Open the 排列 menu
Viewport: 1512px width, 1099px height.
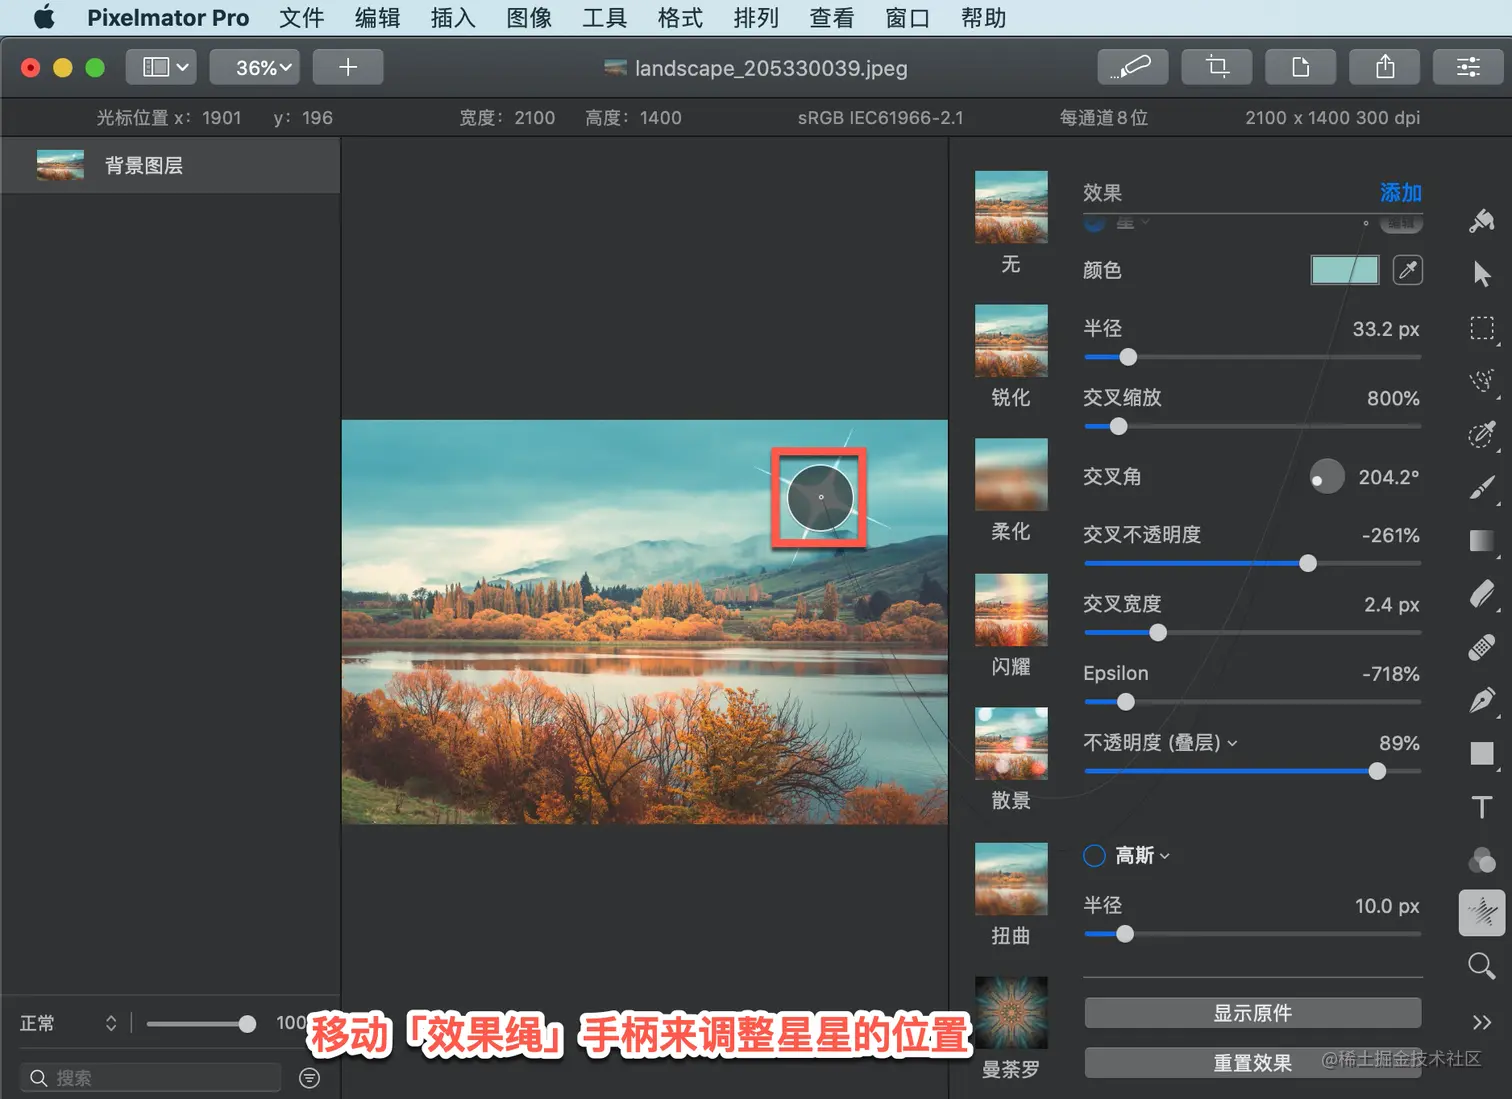756,18
